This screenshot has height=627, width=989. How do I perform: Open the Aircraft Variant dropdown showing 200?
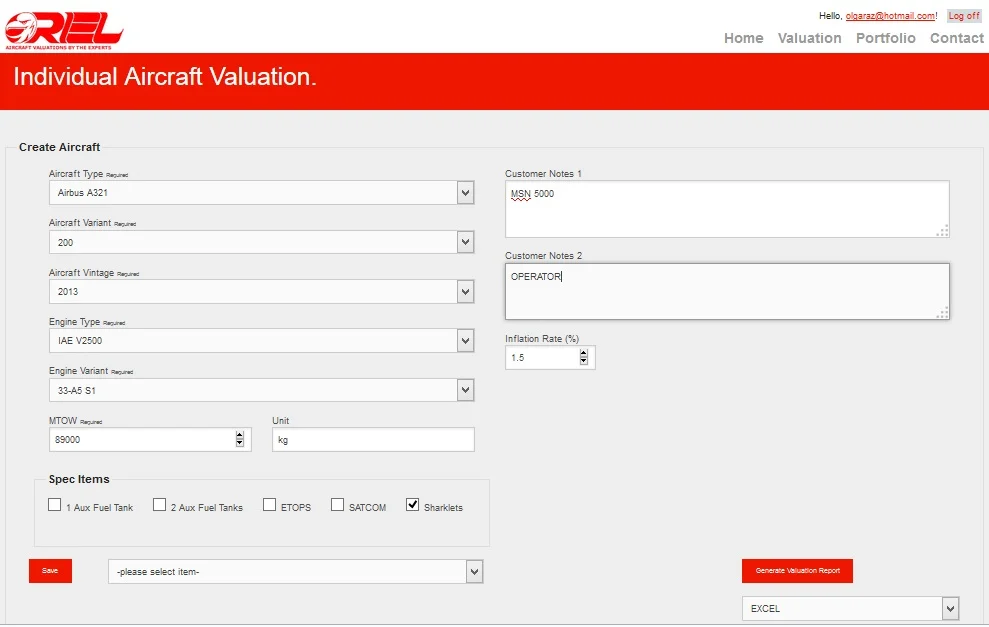pyautogui.click(x=261, y=242)
